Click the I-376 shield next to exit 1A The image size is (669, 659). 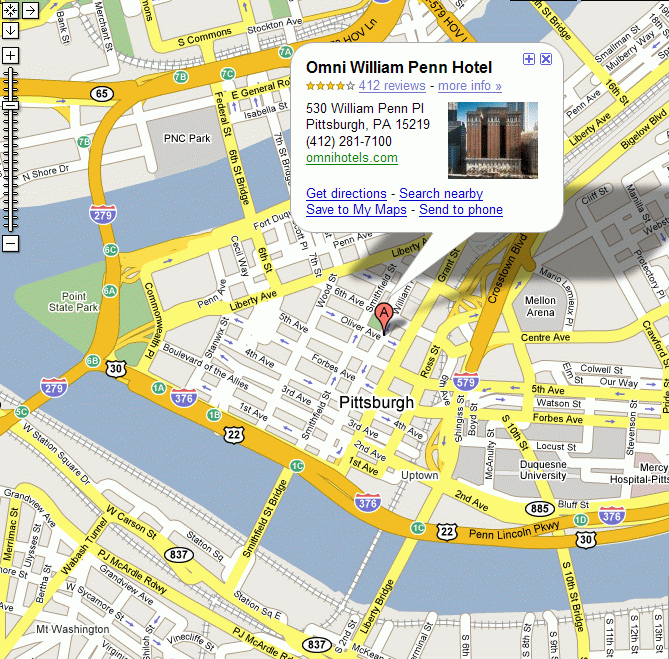click(184, 398)
